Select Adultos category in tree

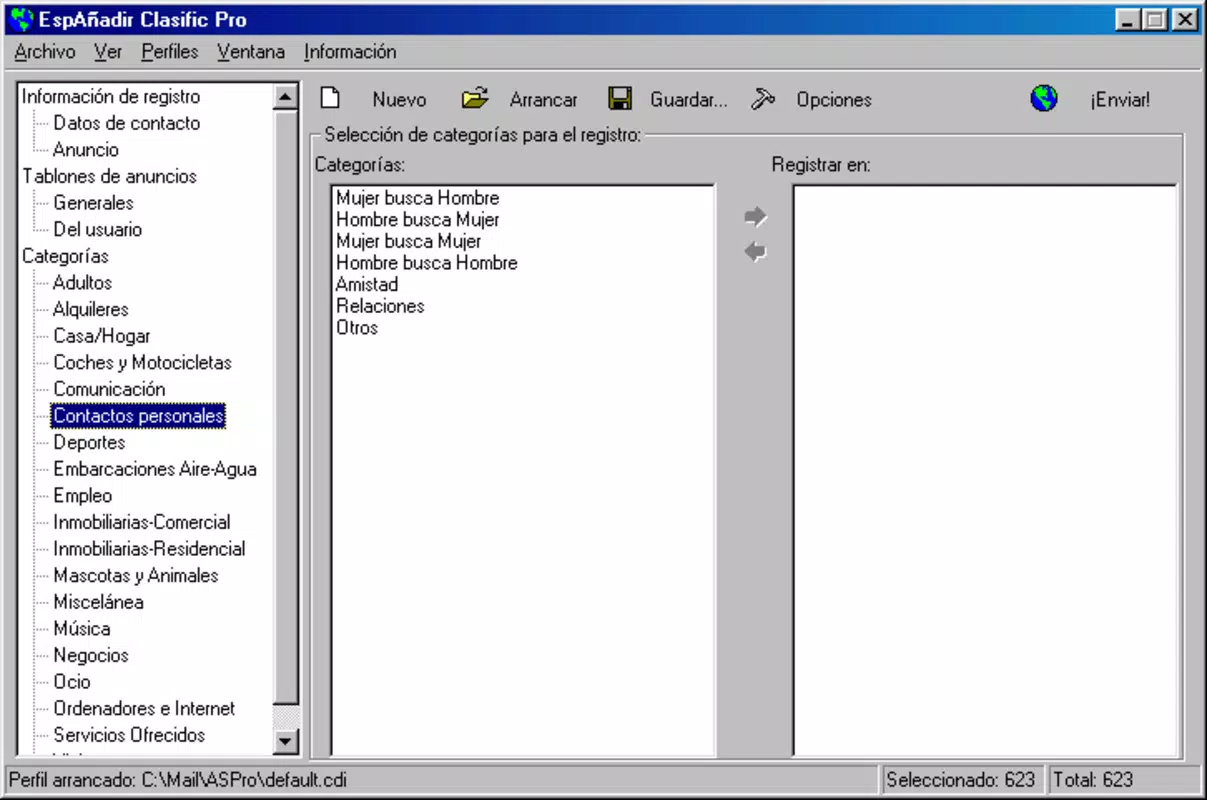pyautogui.click(x=82, y=283)
